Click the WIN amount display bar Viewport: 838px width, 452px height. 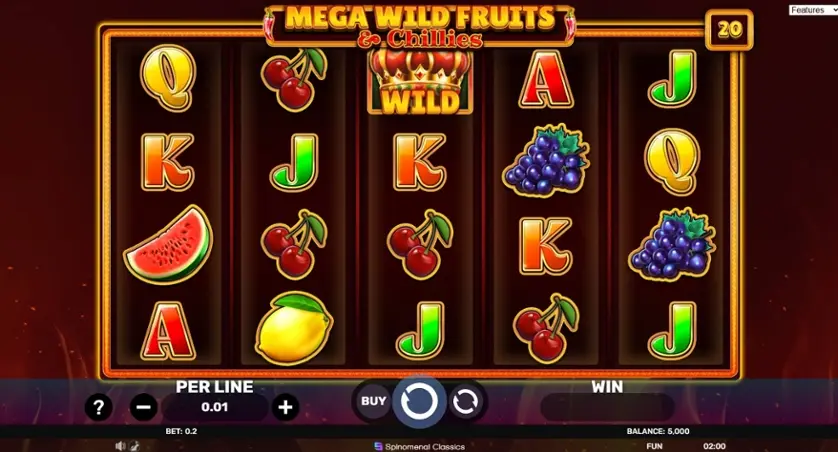point(607,408)
